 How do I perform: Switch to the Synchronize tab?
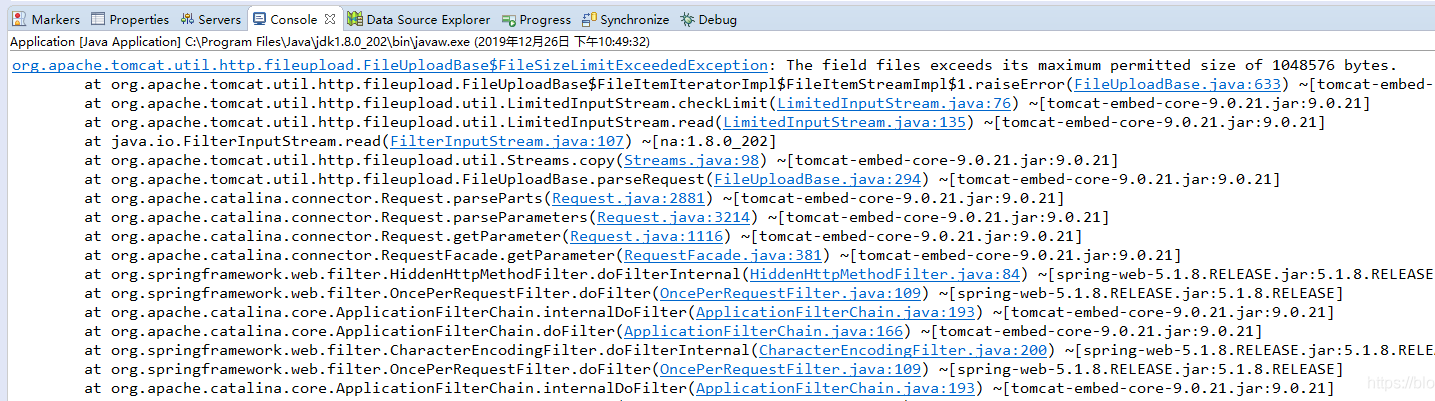point(625,19)
